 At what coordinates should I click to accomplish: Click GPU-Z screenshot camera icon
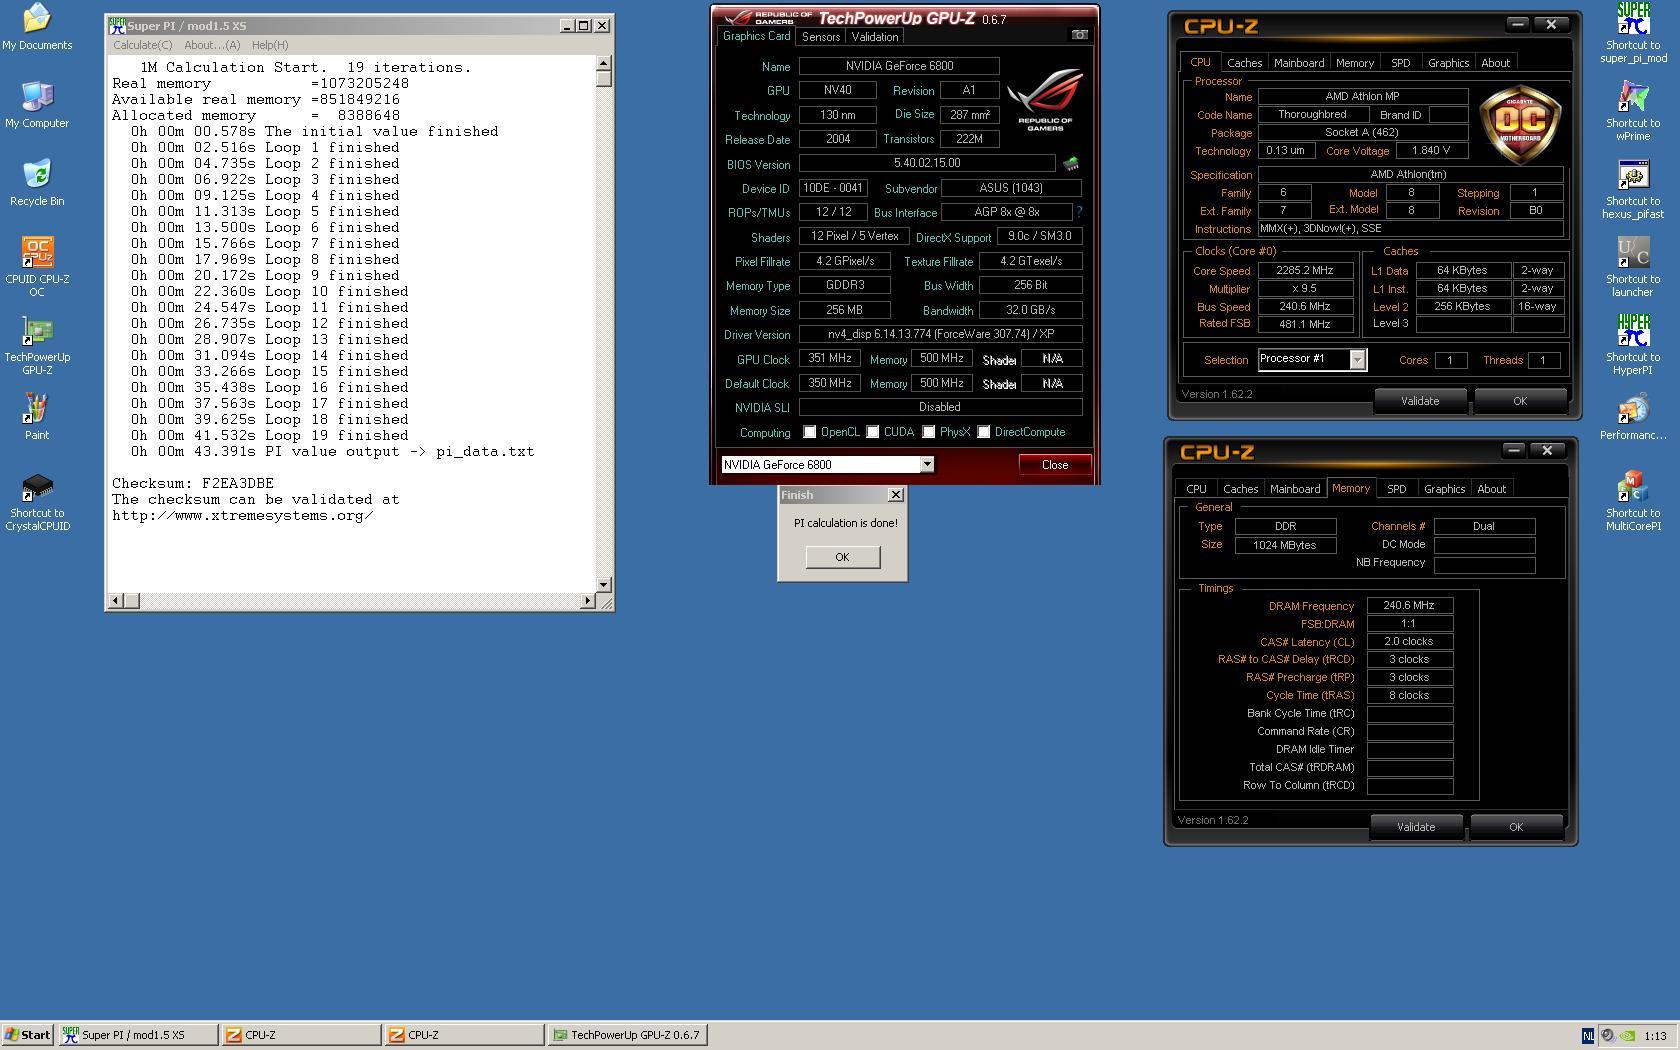[x=1079, y=35]
